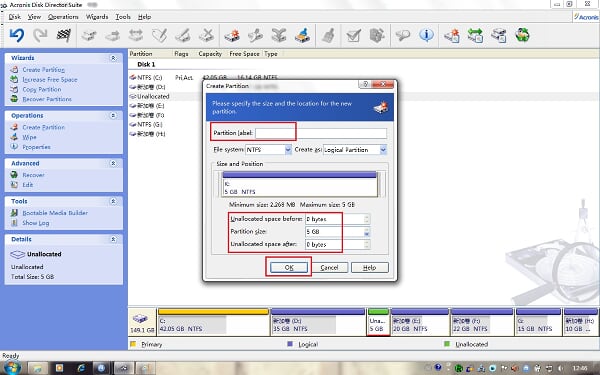Select the NTFS (C:) row in partition list

(149, 78)
